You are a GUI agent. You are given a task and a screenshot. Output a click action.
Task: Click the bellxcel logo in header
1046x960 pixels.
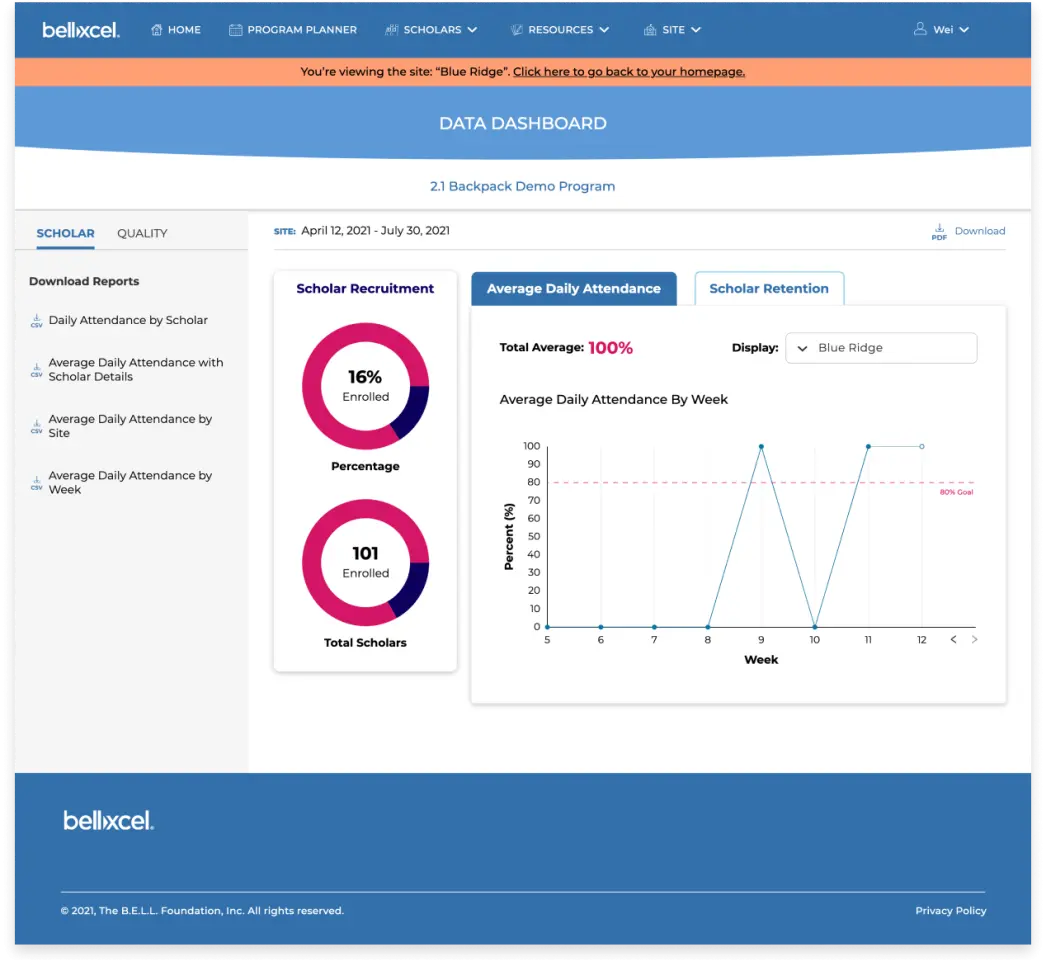(81, 30)
